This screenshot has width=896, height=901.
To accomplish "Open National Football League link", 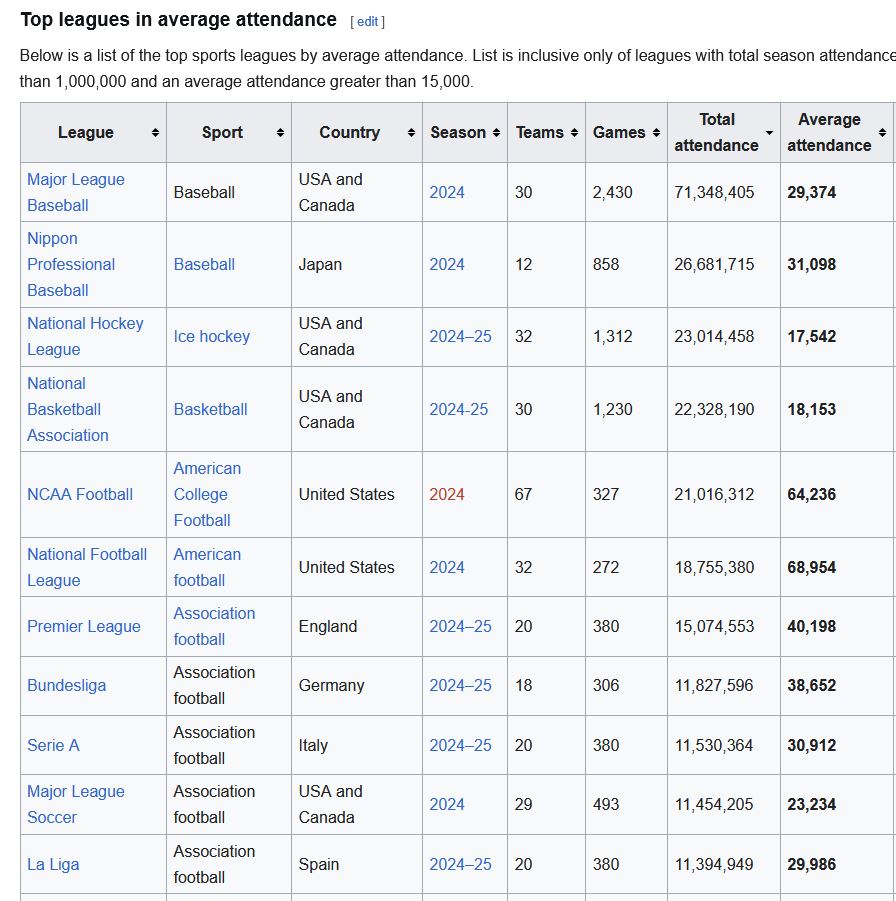I will point(87,567).
